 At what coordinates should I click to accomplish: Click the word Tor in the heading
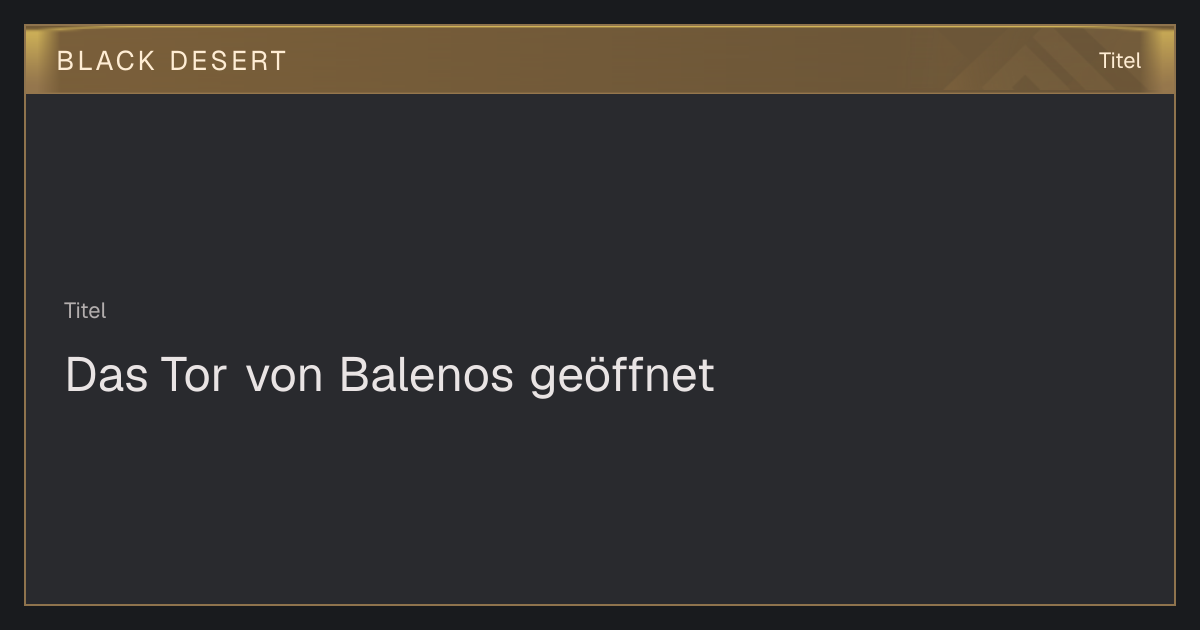click(x=192, y=376)
